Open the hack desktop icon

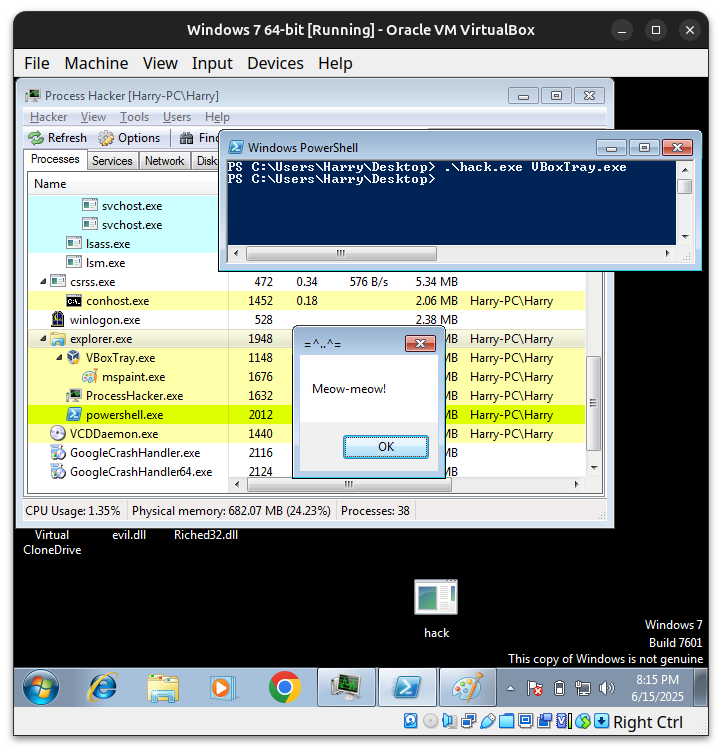[436, 607]
